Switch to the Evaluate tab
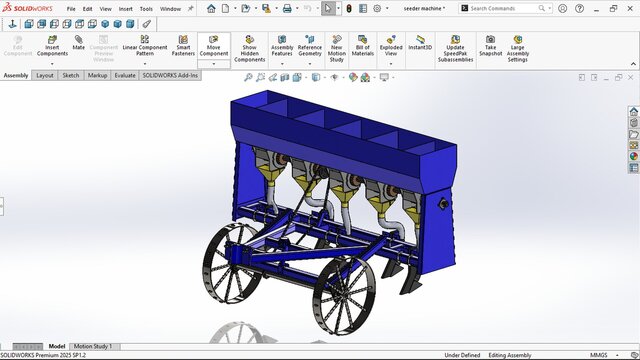 coord(125,76)
